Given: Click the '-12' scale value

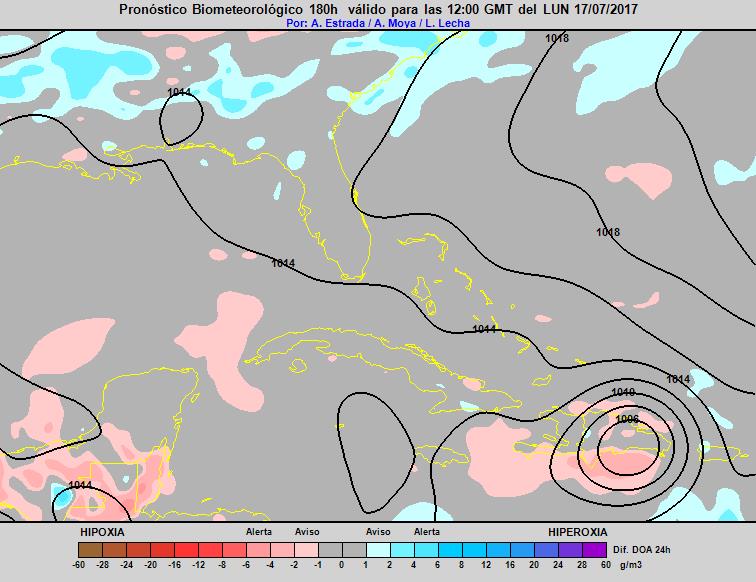Looking at the screenshot, I should [199, 565].
